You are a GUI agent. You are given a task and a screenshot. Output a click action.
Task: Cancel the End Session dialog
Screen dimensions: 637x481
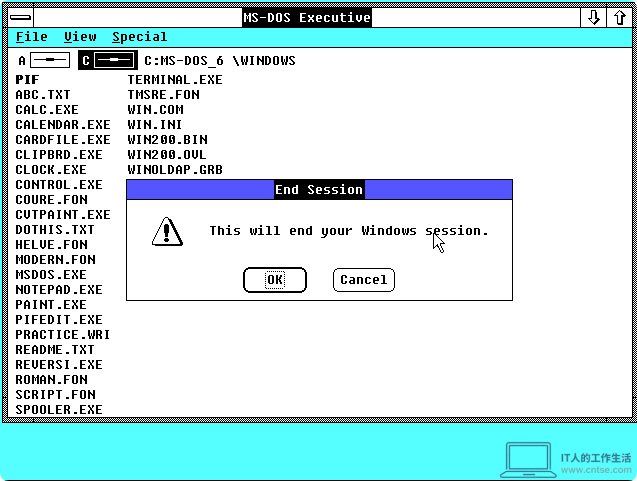point(364,280)
